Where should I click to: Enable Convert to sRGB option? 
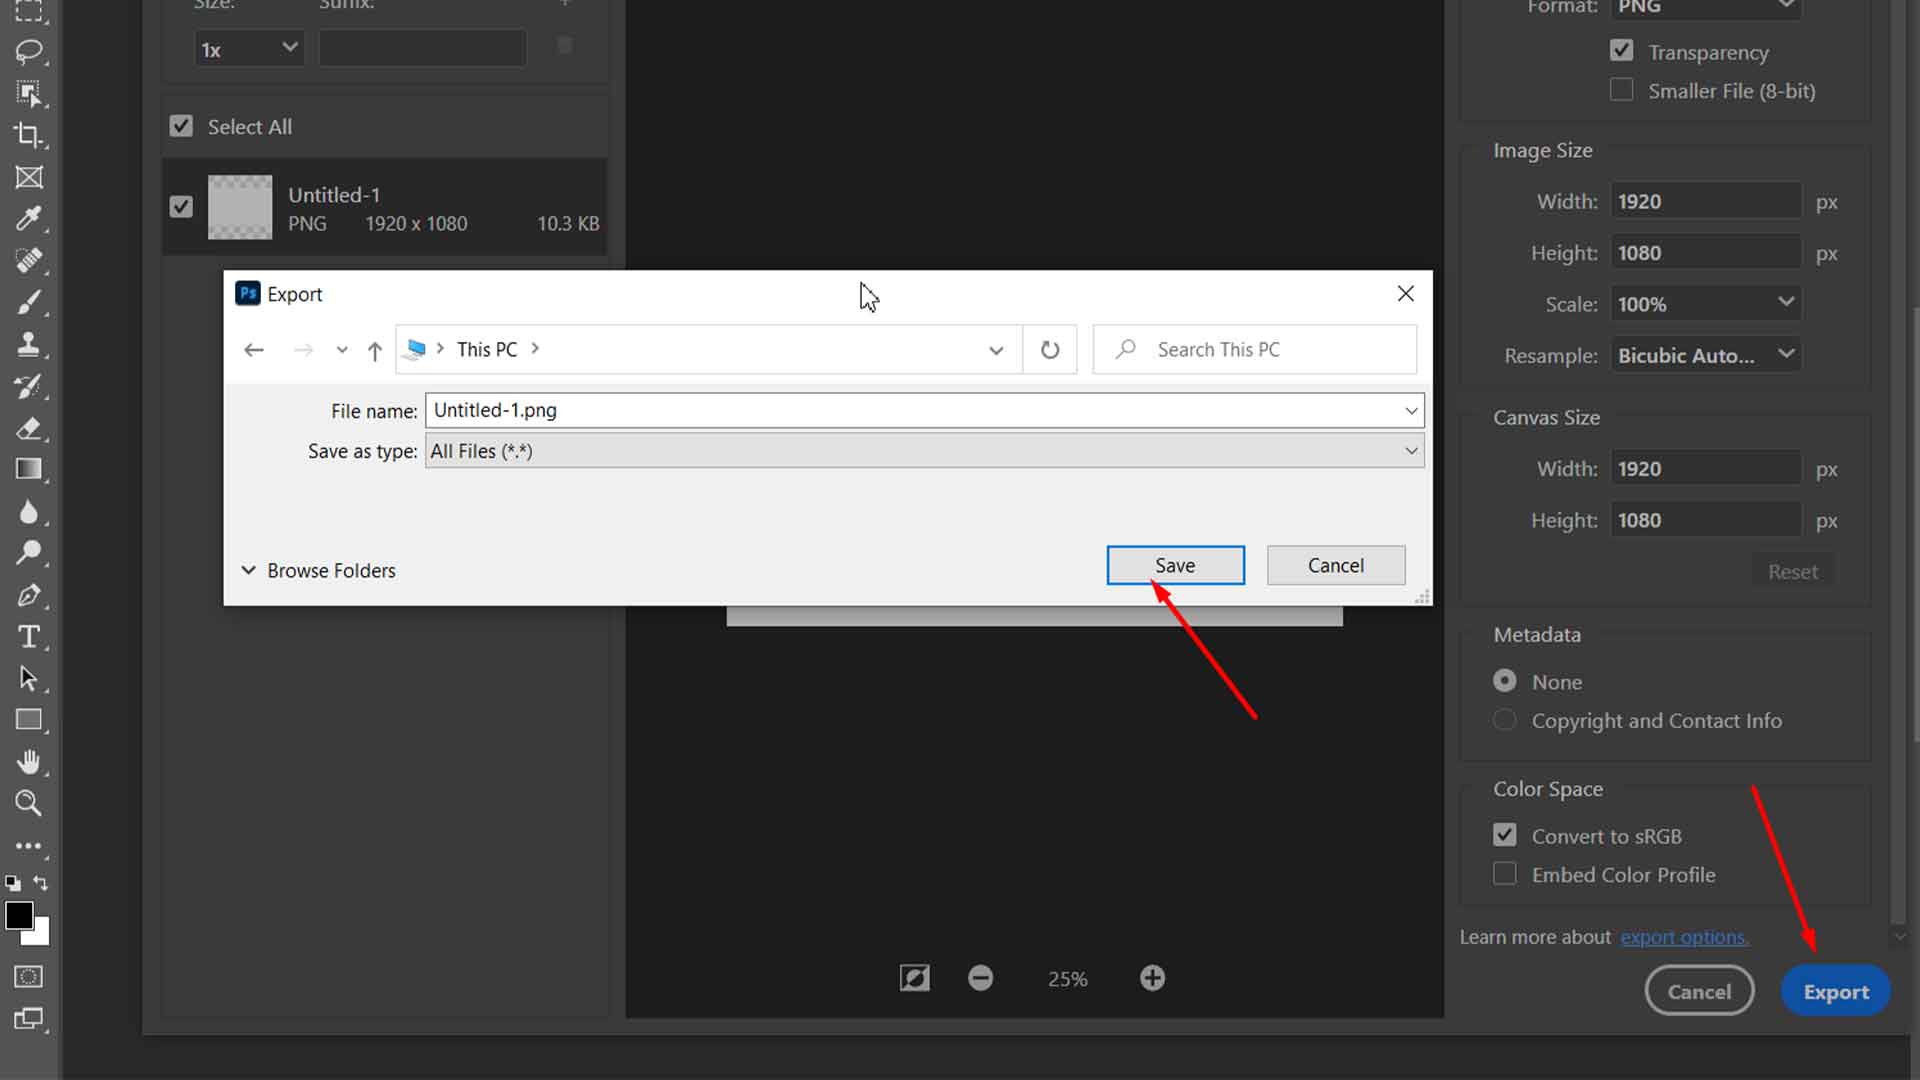click(1505, 835)
